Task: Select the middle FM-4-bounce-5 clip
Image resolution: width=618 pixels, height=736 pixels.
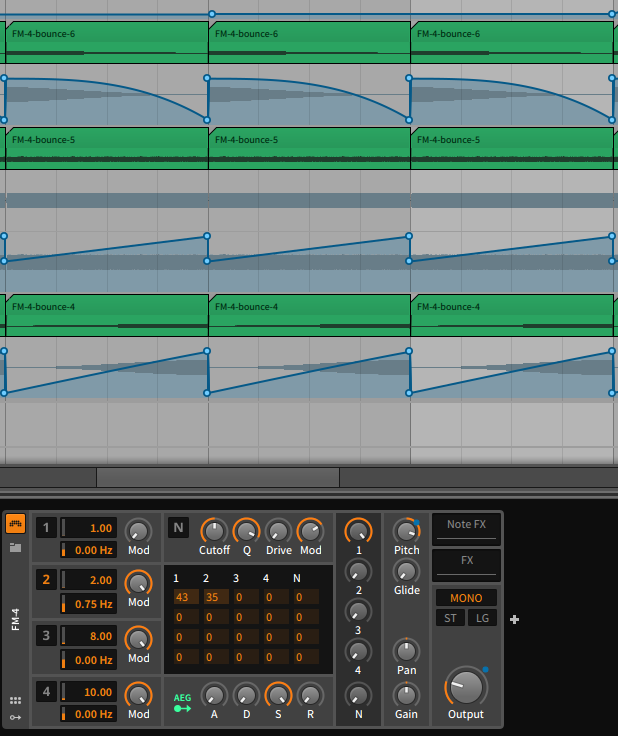Action: click(309, 148)
